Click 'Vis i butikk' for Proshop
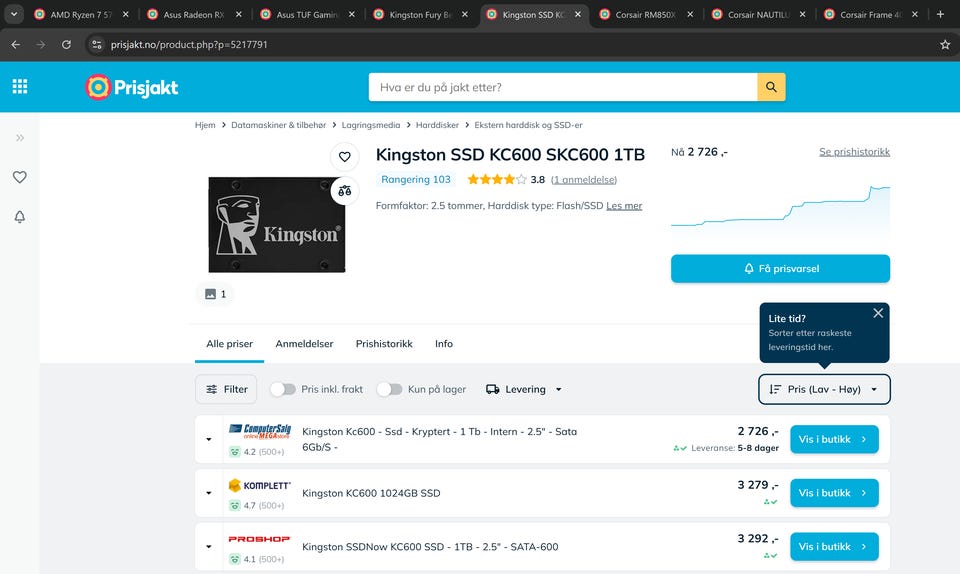Screen dimensions: 960x574 pos(834,546)
